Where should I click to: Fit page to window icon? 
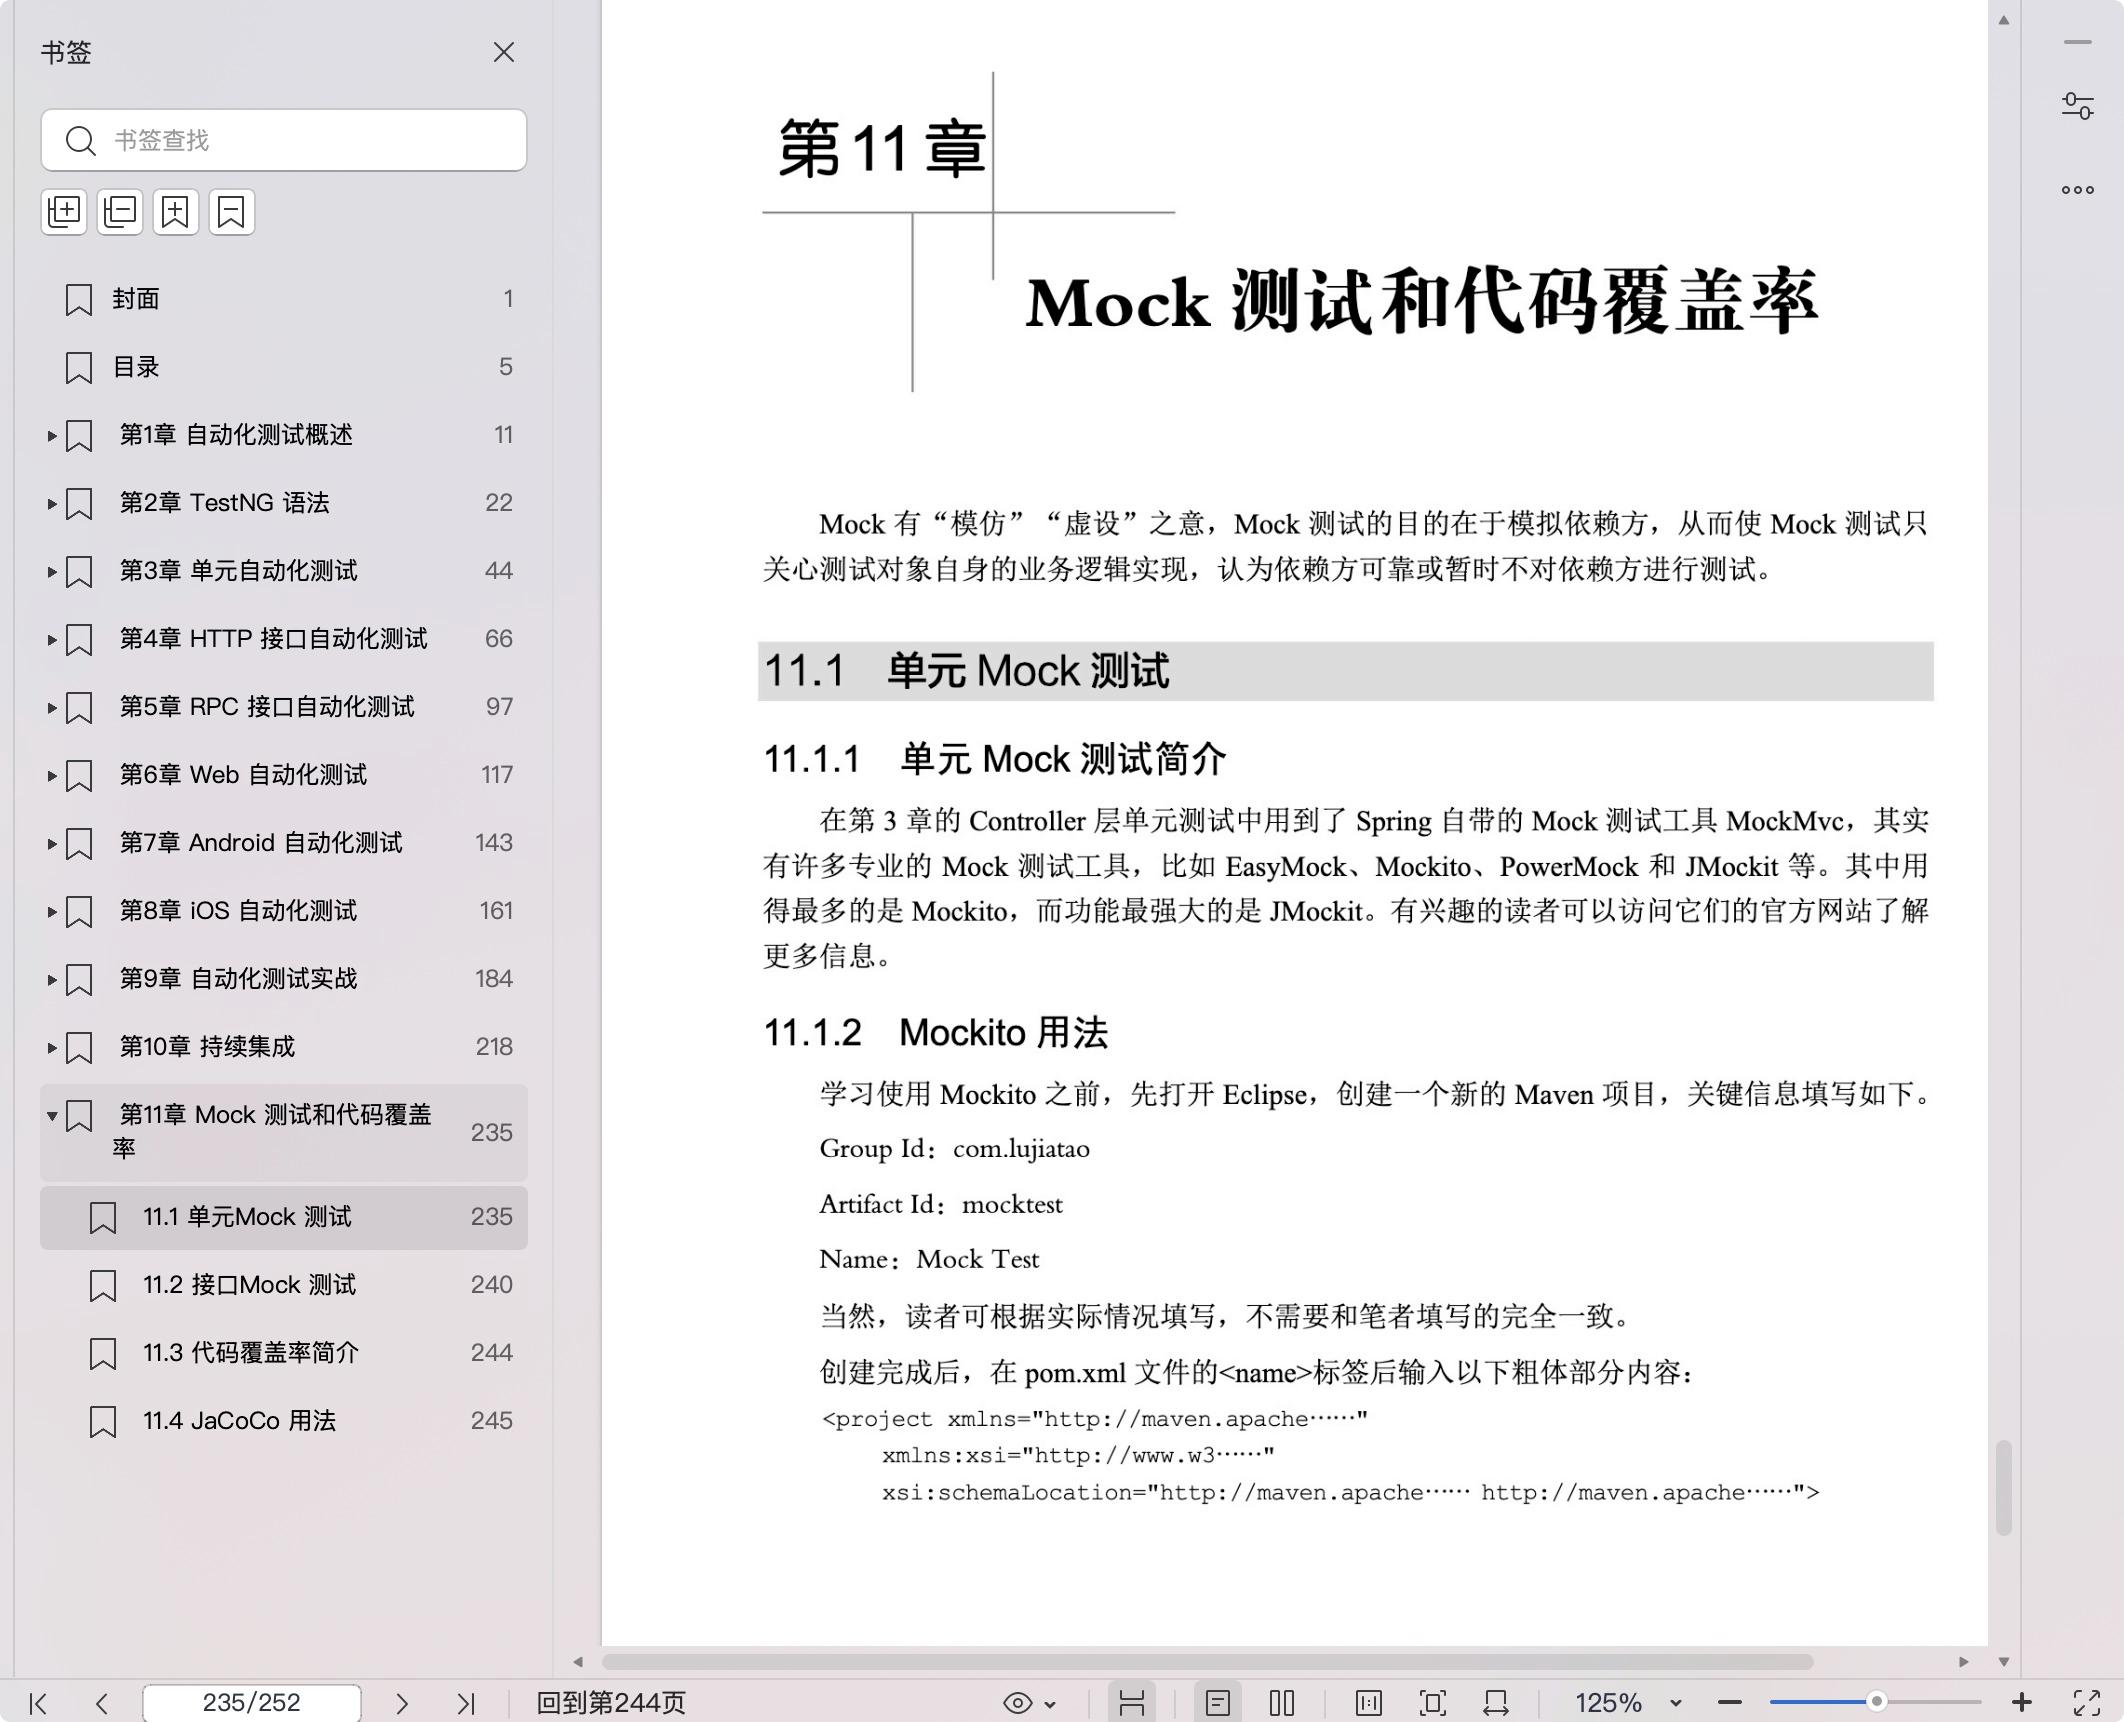[1433, 1703]
